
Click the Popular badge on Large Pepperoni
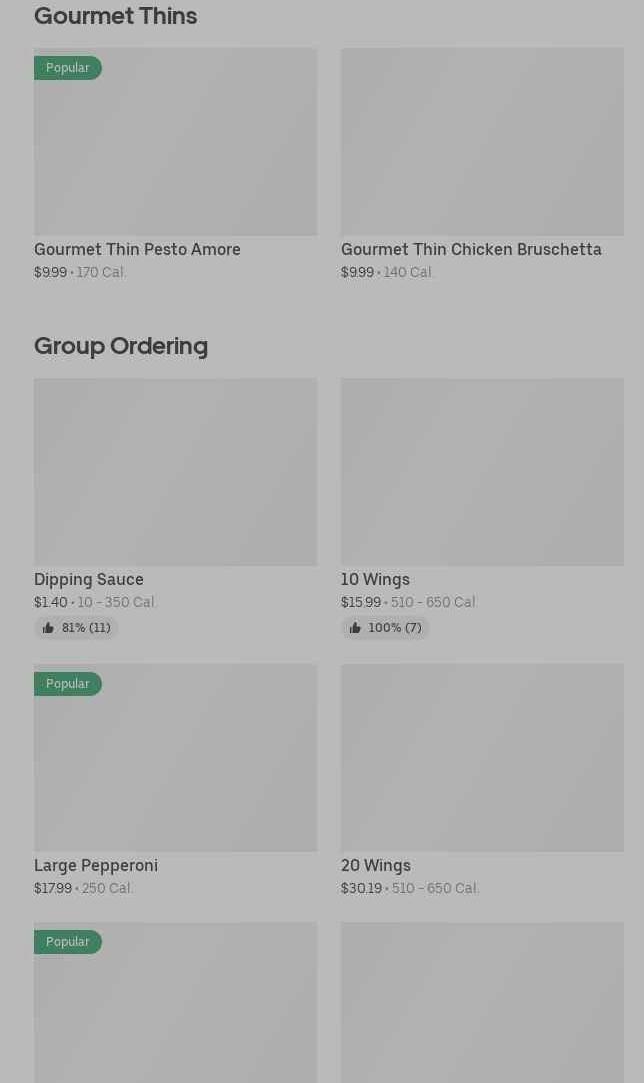point(68,684)
